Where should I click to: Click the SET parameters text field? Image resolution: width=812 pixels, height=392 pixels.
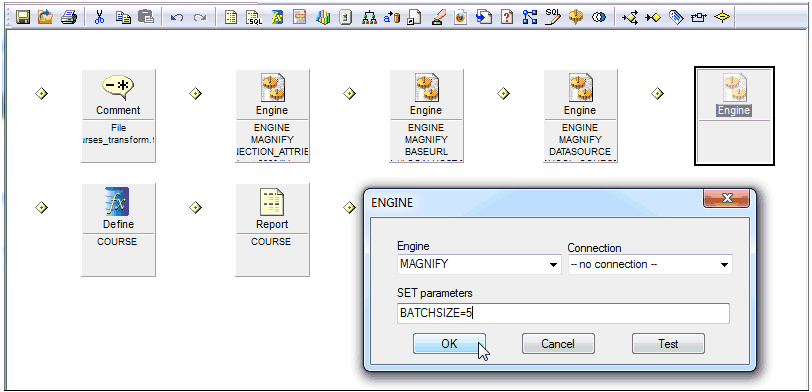[x=563, y=313]
